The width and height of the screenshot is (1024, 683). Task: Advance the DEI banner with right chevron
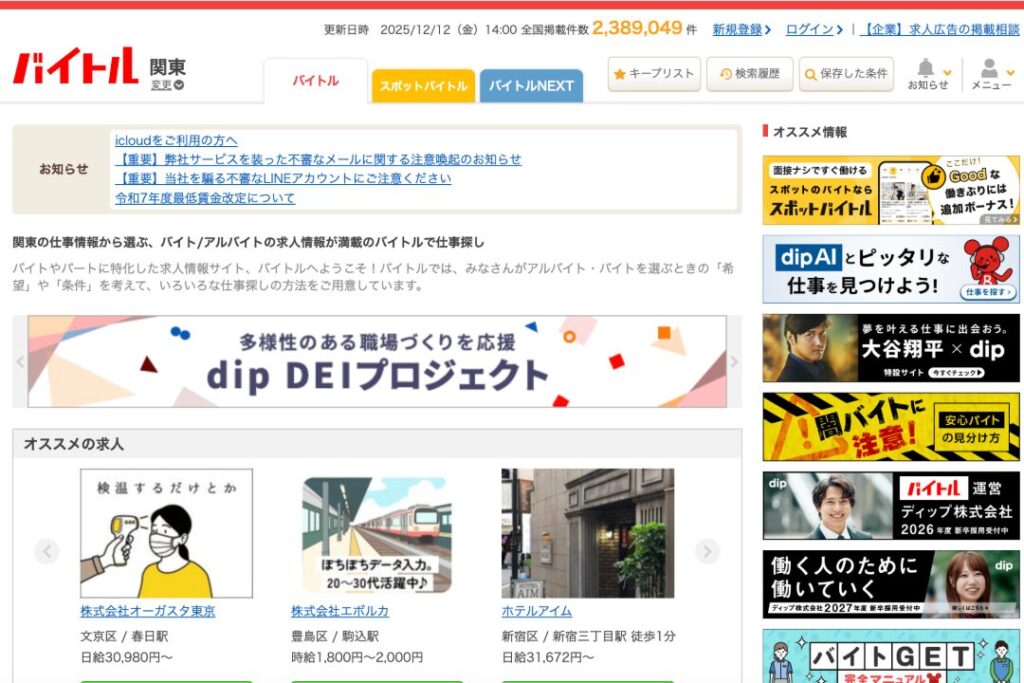pos(734,361)
